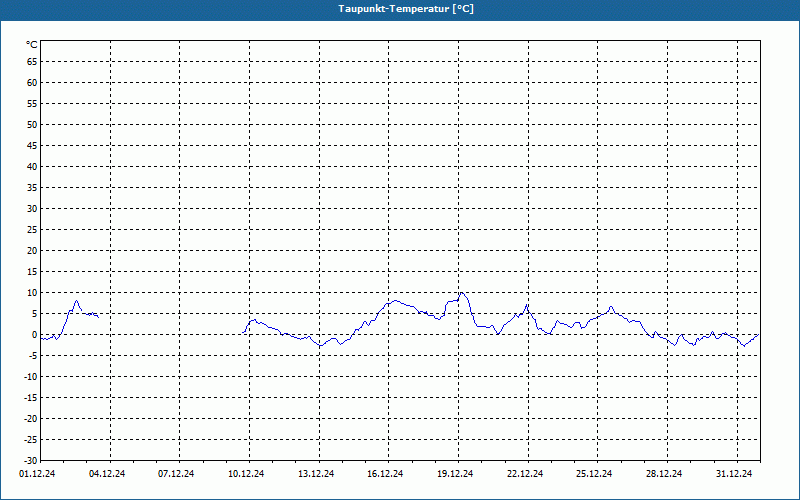Click the Taupunkt-Temperatur [°C] chart title
The height and width of the screenshot is (500, 800).
pyautogui.click(x=406, y=9)
